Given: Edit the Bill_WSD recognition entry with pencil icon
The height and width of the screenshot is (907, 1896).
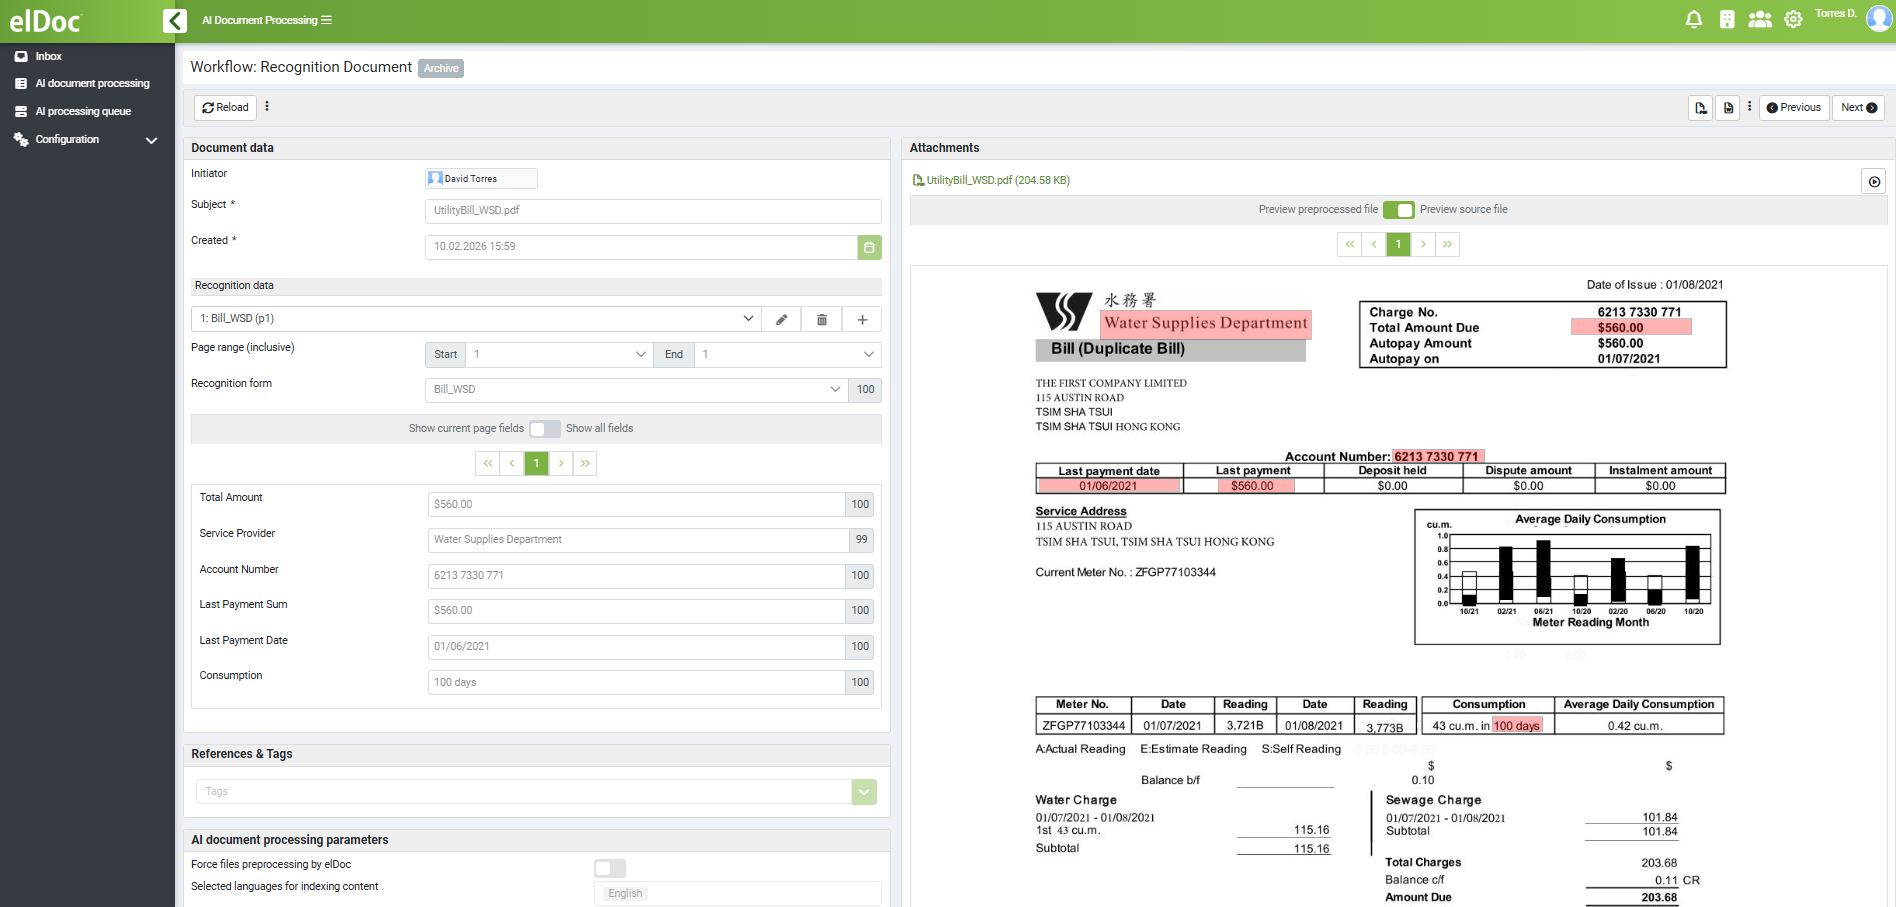Looking at the screenshot, I should tap(782, 319).
